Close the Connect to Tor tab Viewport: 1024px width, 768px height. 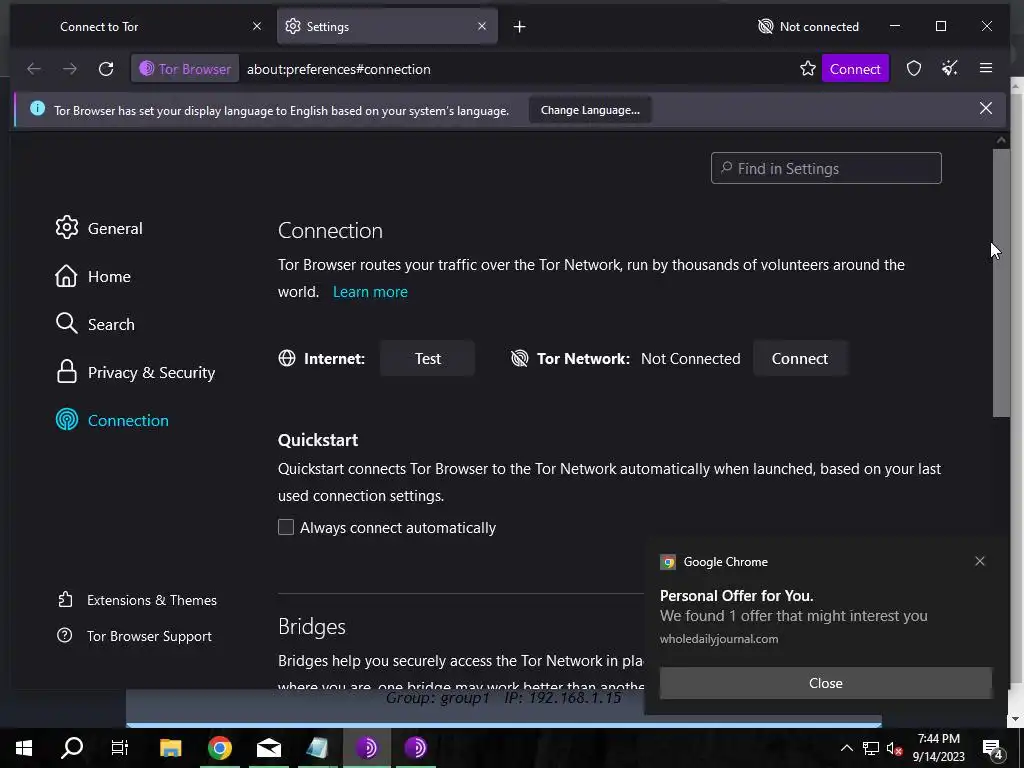tap(257, 26)
